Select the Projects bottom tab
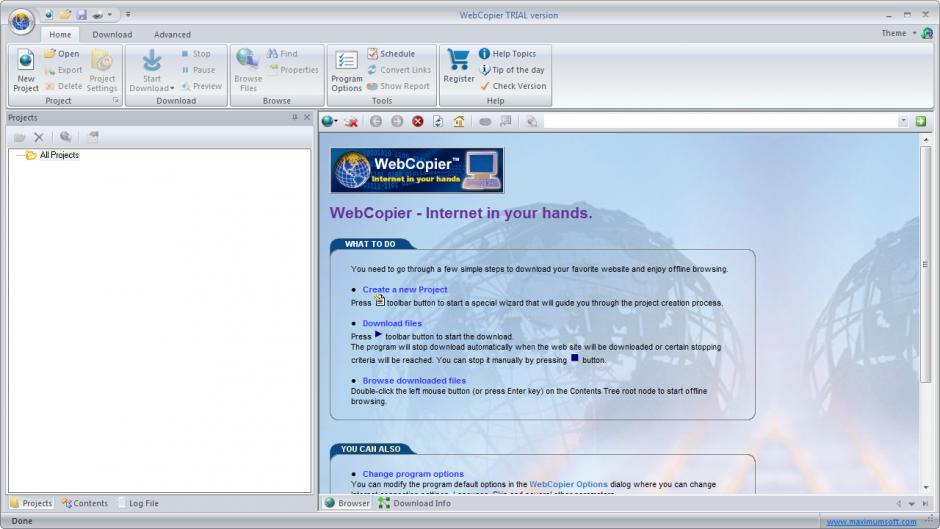940x529 pixels. (x=31, y=503)
